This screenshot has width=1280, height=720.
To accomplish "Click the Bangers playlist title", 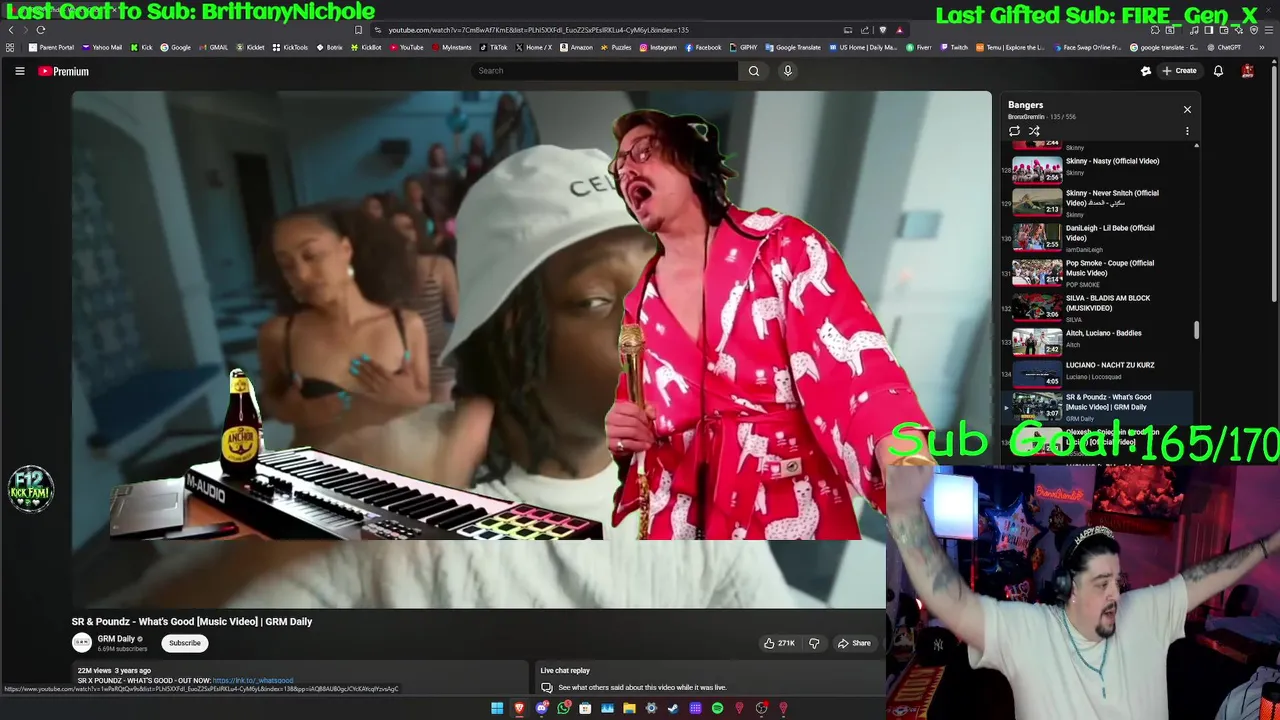I will (x=1025, y=105).
